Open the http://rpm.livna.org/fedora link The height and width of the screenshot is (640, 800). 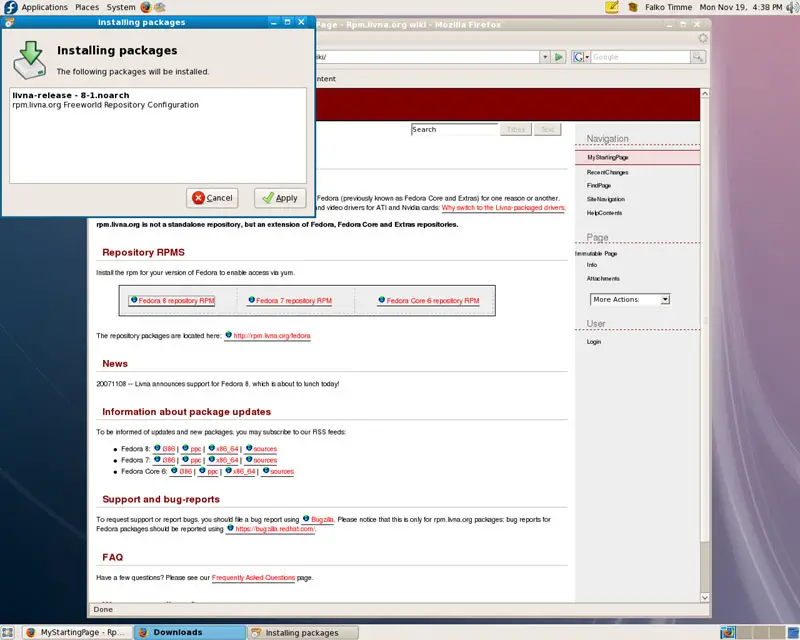click(272, 336)
